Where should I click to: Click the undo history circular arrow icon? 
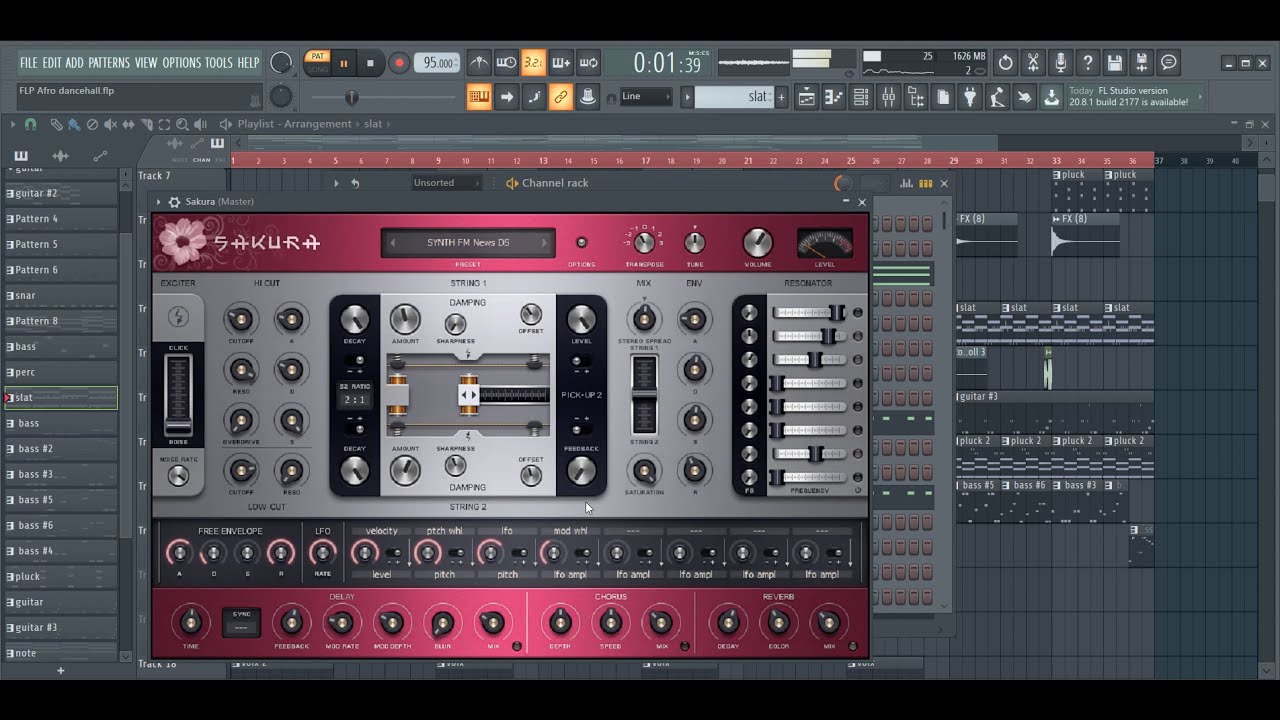(1005, 63)
